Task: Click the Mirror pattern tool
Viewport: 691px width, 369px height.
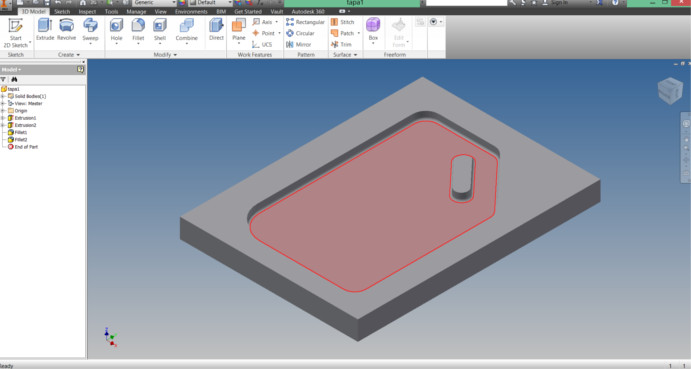Action: (x=299, y=45)
